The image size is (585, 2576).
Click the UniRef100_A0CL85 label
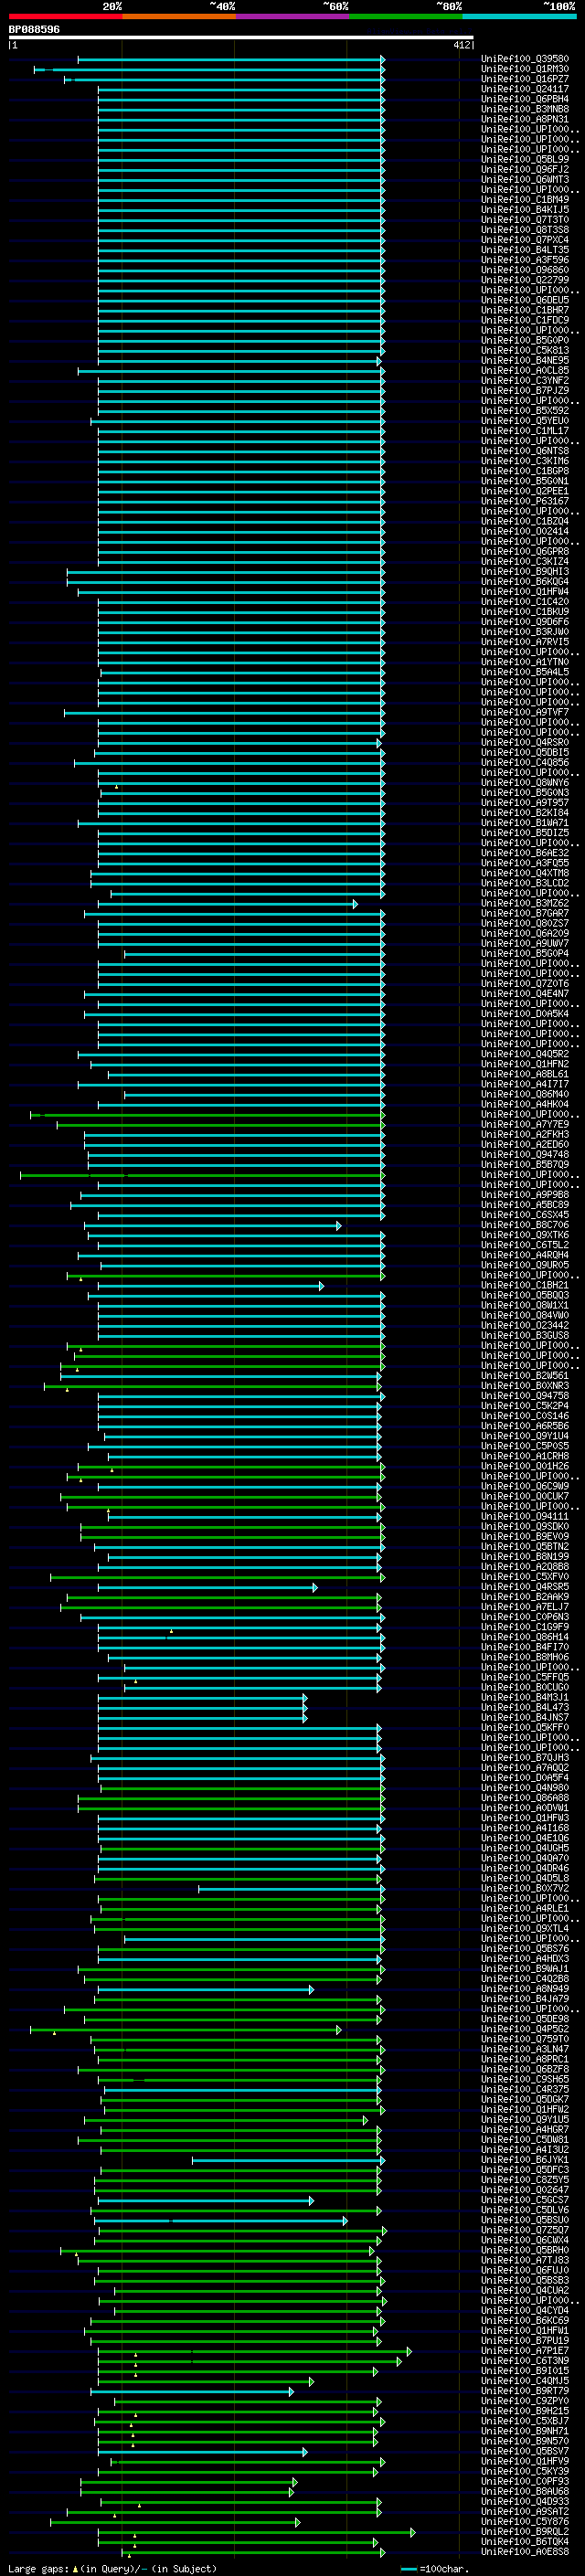point(525,370)
